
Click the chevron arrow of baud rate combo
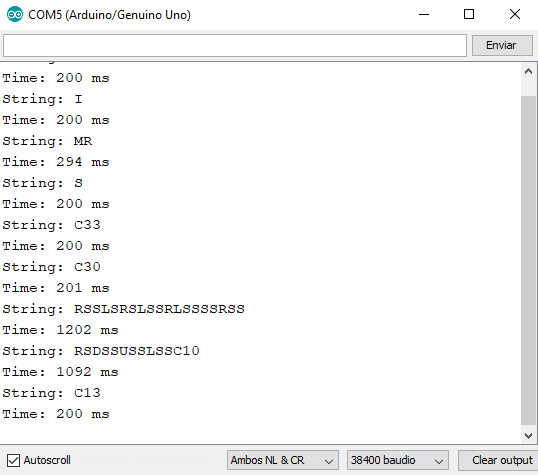click(439, 461)
